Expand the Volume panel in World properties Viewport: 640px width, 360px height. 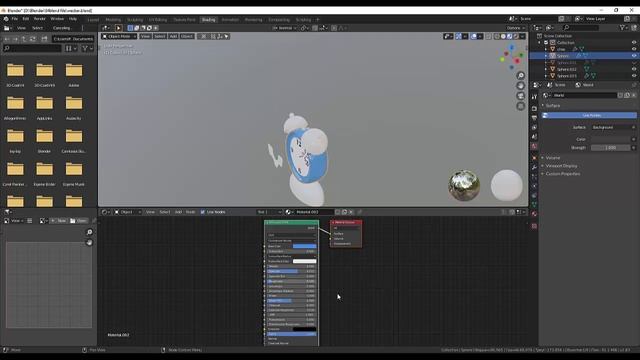[553, 158]
